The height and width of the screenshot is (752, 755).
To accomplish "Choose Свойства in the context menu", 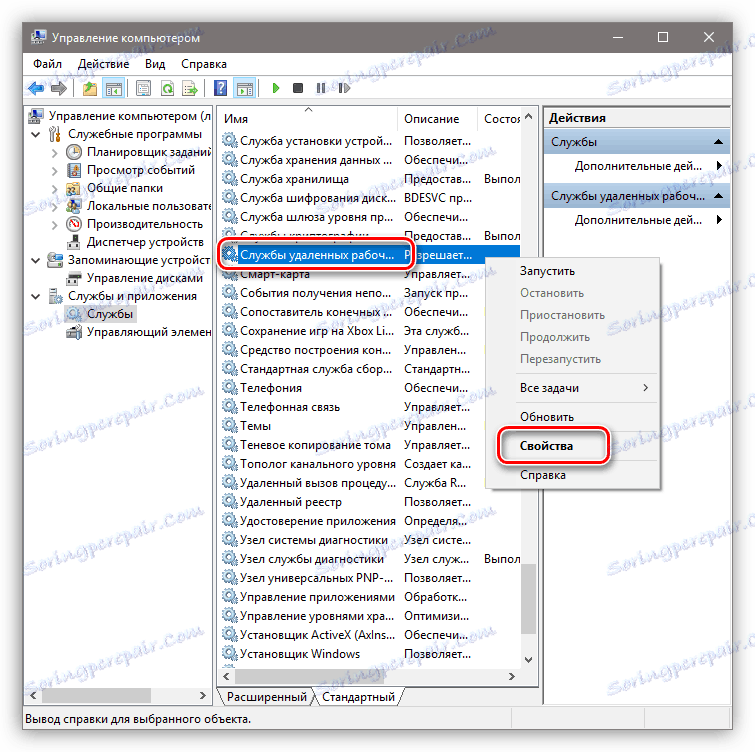I will [x=547, y=446].
